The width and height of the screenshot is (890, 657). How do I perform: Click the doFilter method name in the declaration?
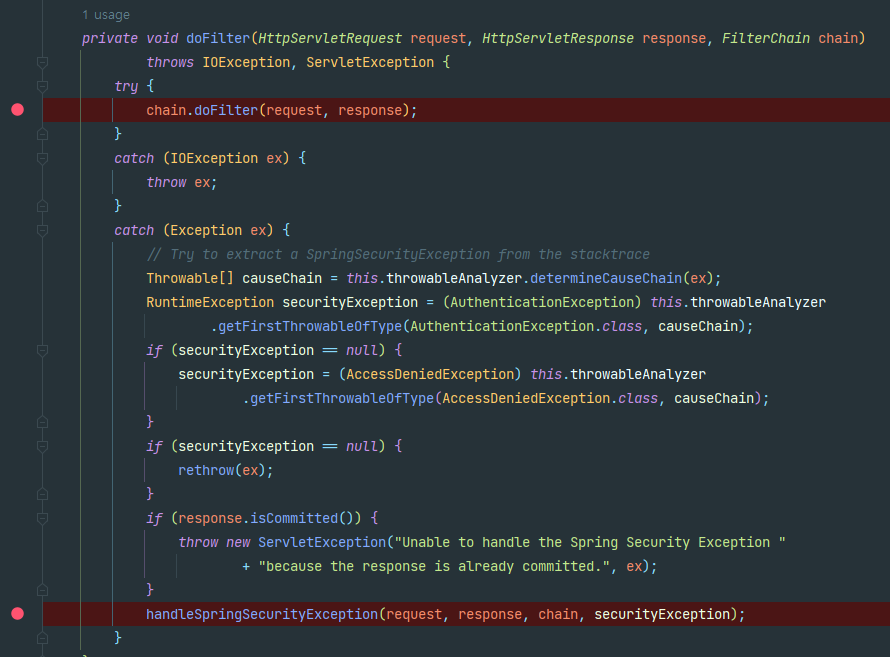(x=218, y=38)
